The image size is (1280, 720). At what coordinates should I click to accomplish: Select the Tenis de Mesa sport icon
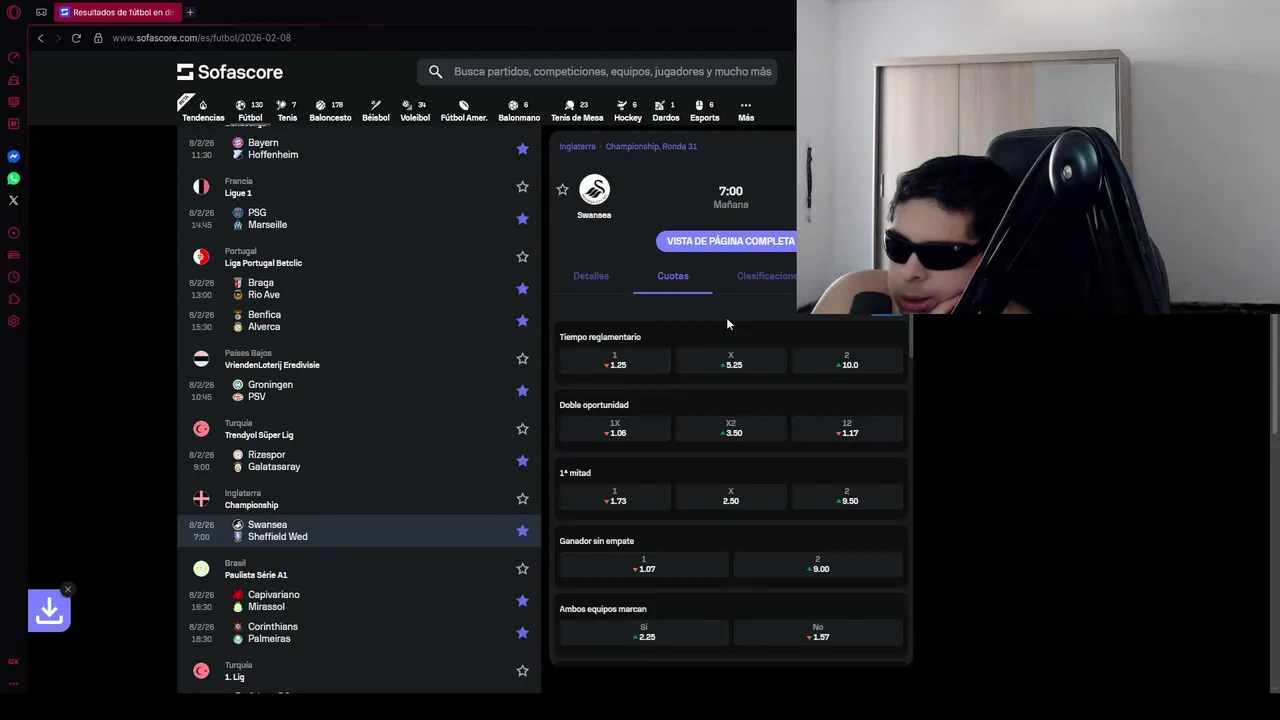tap(577, 110)
